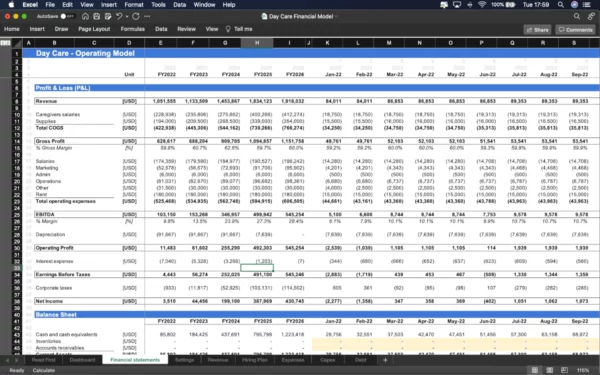Select column E header
The image size is (600, 375).
click(160, 43)
